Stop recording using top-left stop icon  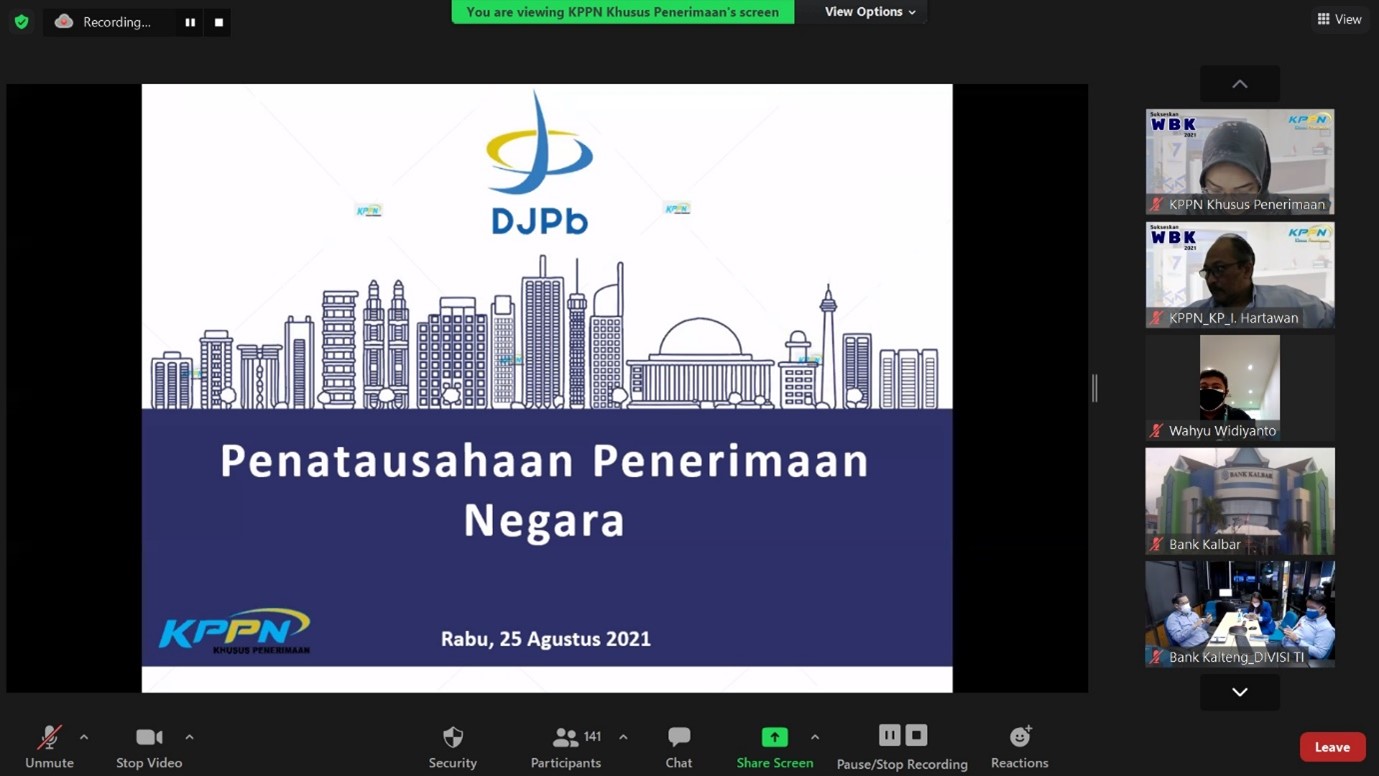[219, 22]
